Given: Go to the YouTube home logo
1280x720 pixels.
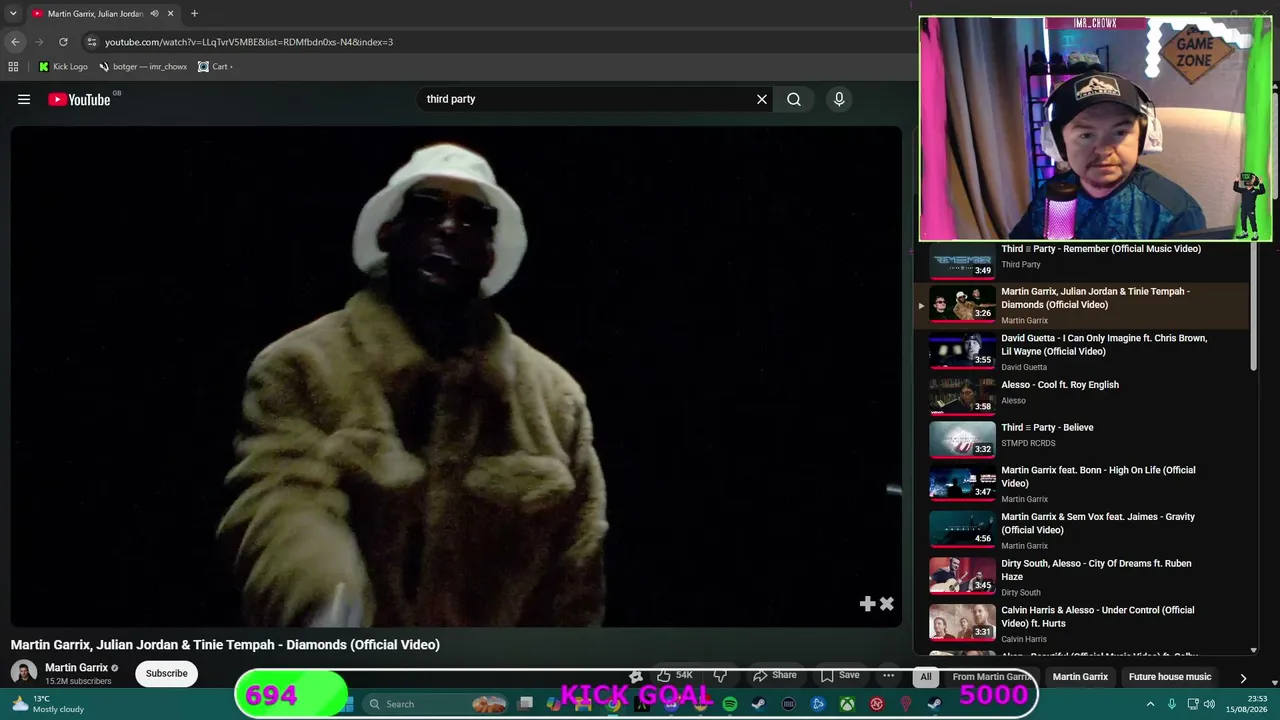Looking at the screenshot, I should [x=80, y=99].
